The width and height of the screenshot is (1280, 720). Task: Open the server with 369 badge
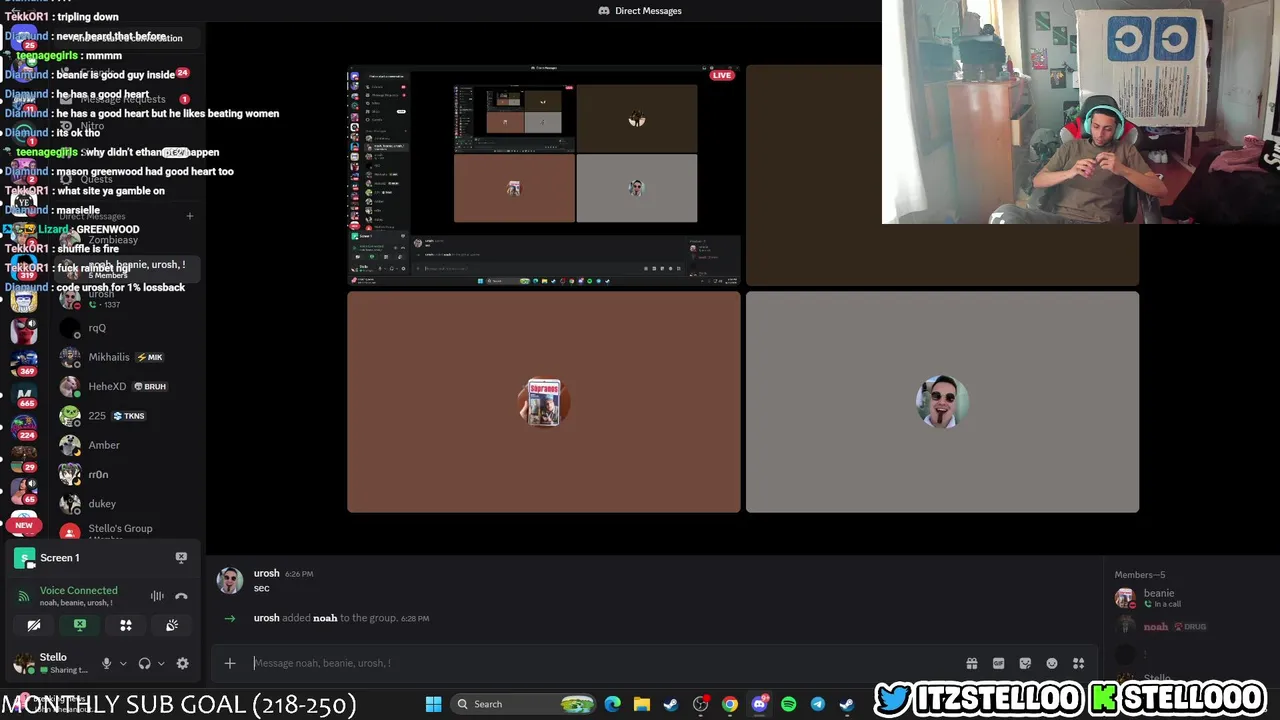point(24,361)
